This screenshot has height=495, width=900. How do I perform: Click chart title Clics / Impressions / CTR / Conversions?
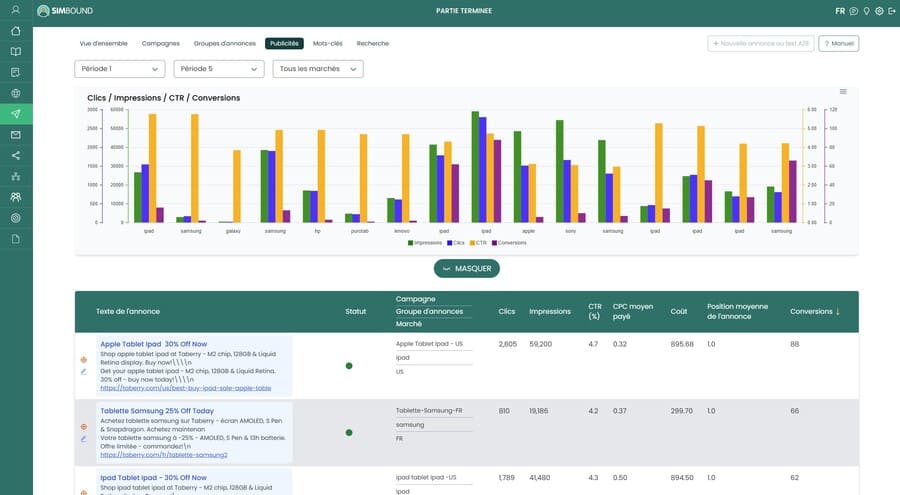(x=164, y=98)
